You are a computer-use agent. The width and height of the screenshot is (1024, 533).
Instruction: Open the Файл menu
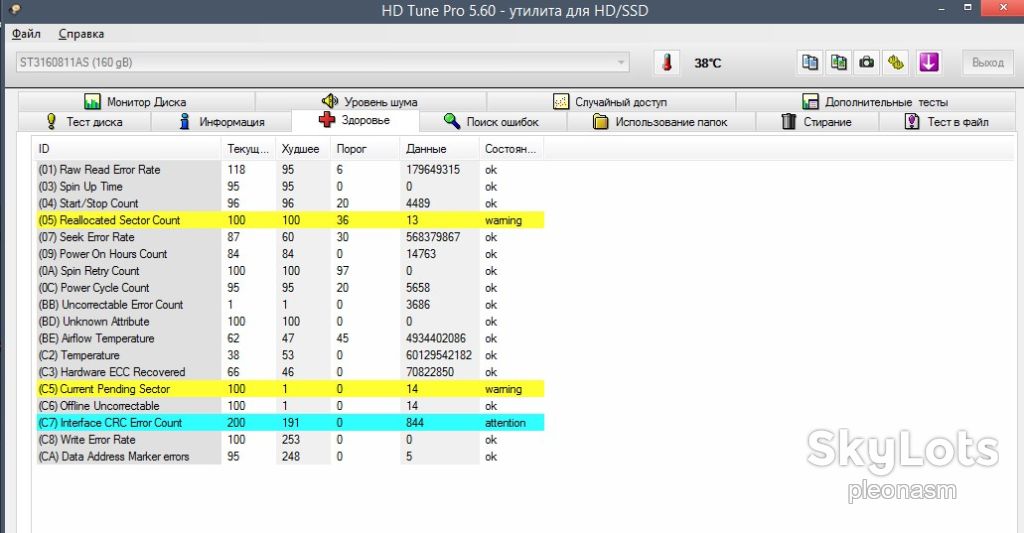(x=26, y=34)
